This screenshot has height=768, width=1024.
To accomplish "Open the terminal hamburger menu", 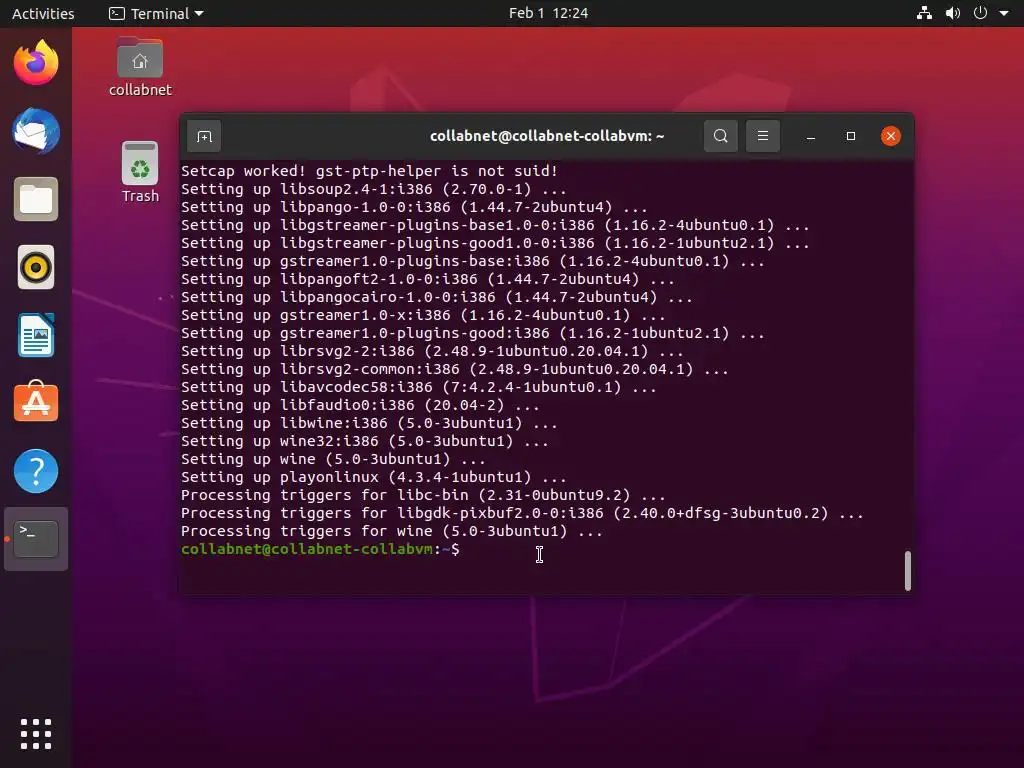I will [762, 136].
